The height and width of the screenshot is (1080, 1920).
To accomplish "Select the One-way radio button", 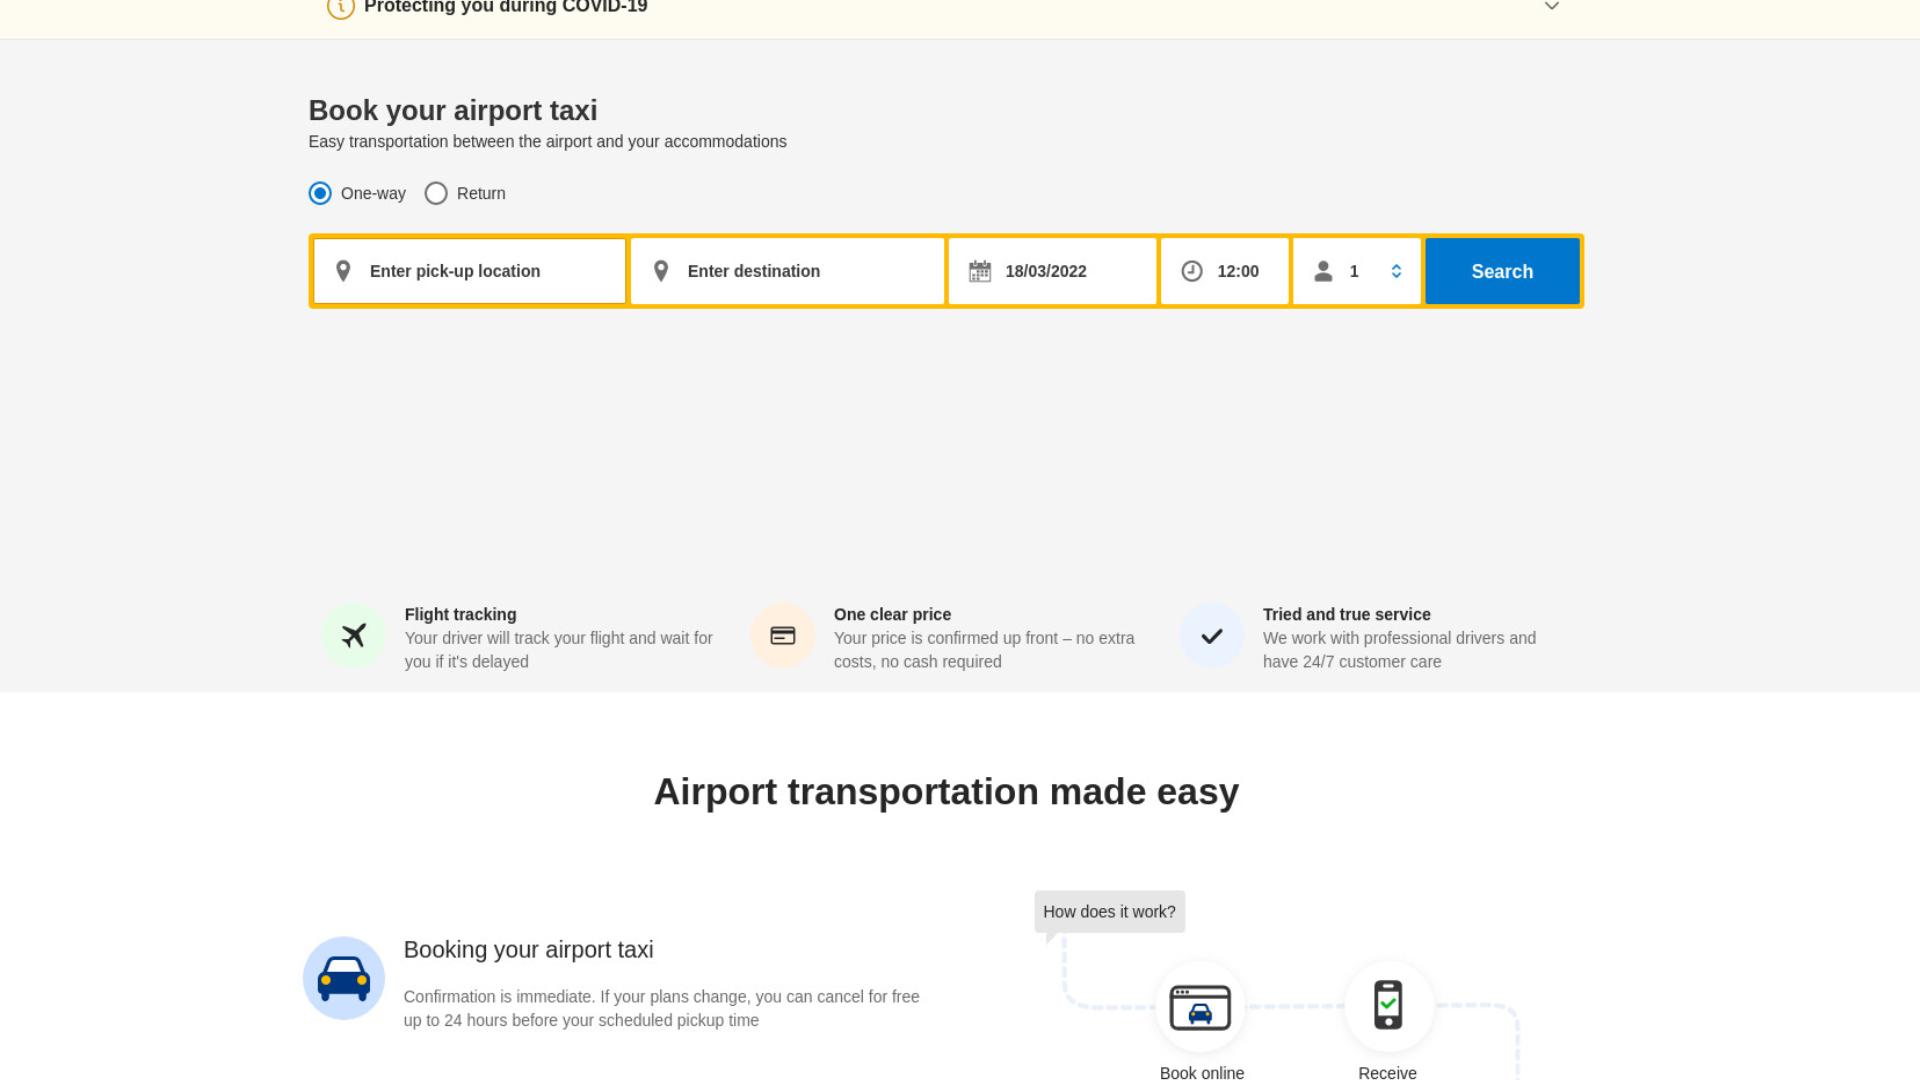I will [x=320, y=193].
